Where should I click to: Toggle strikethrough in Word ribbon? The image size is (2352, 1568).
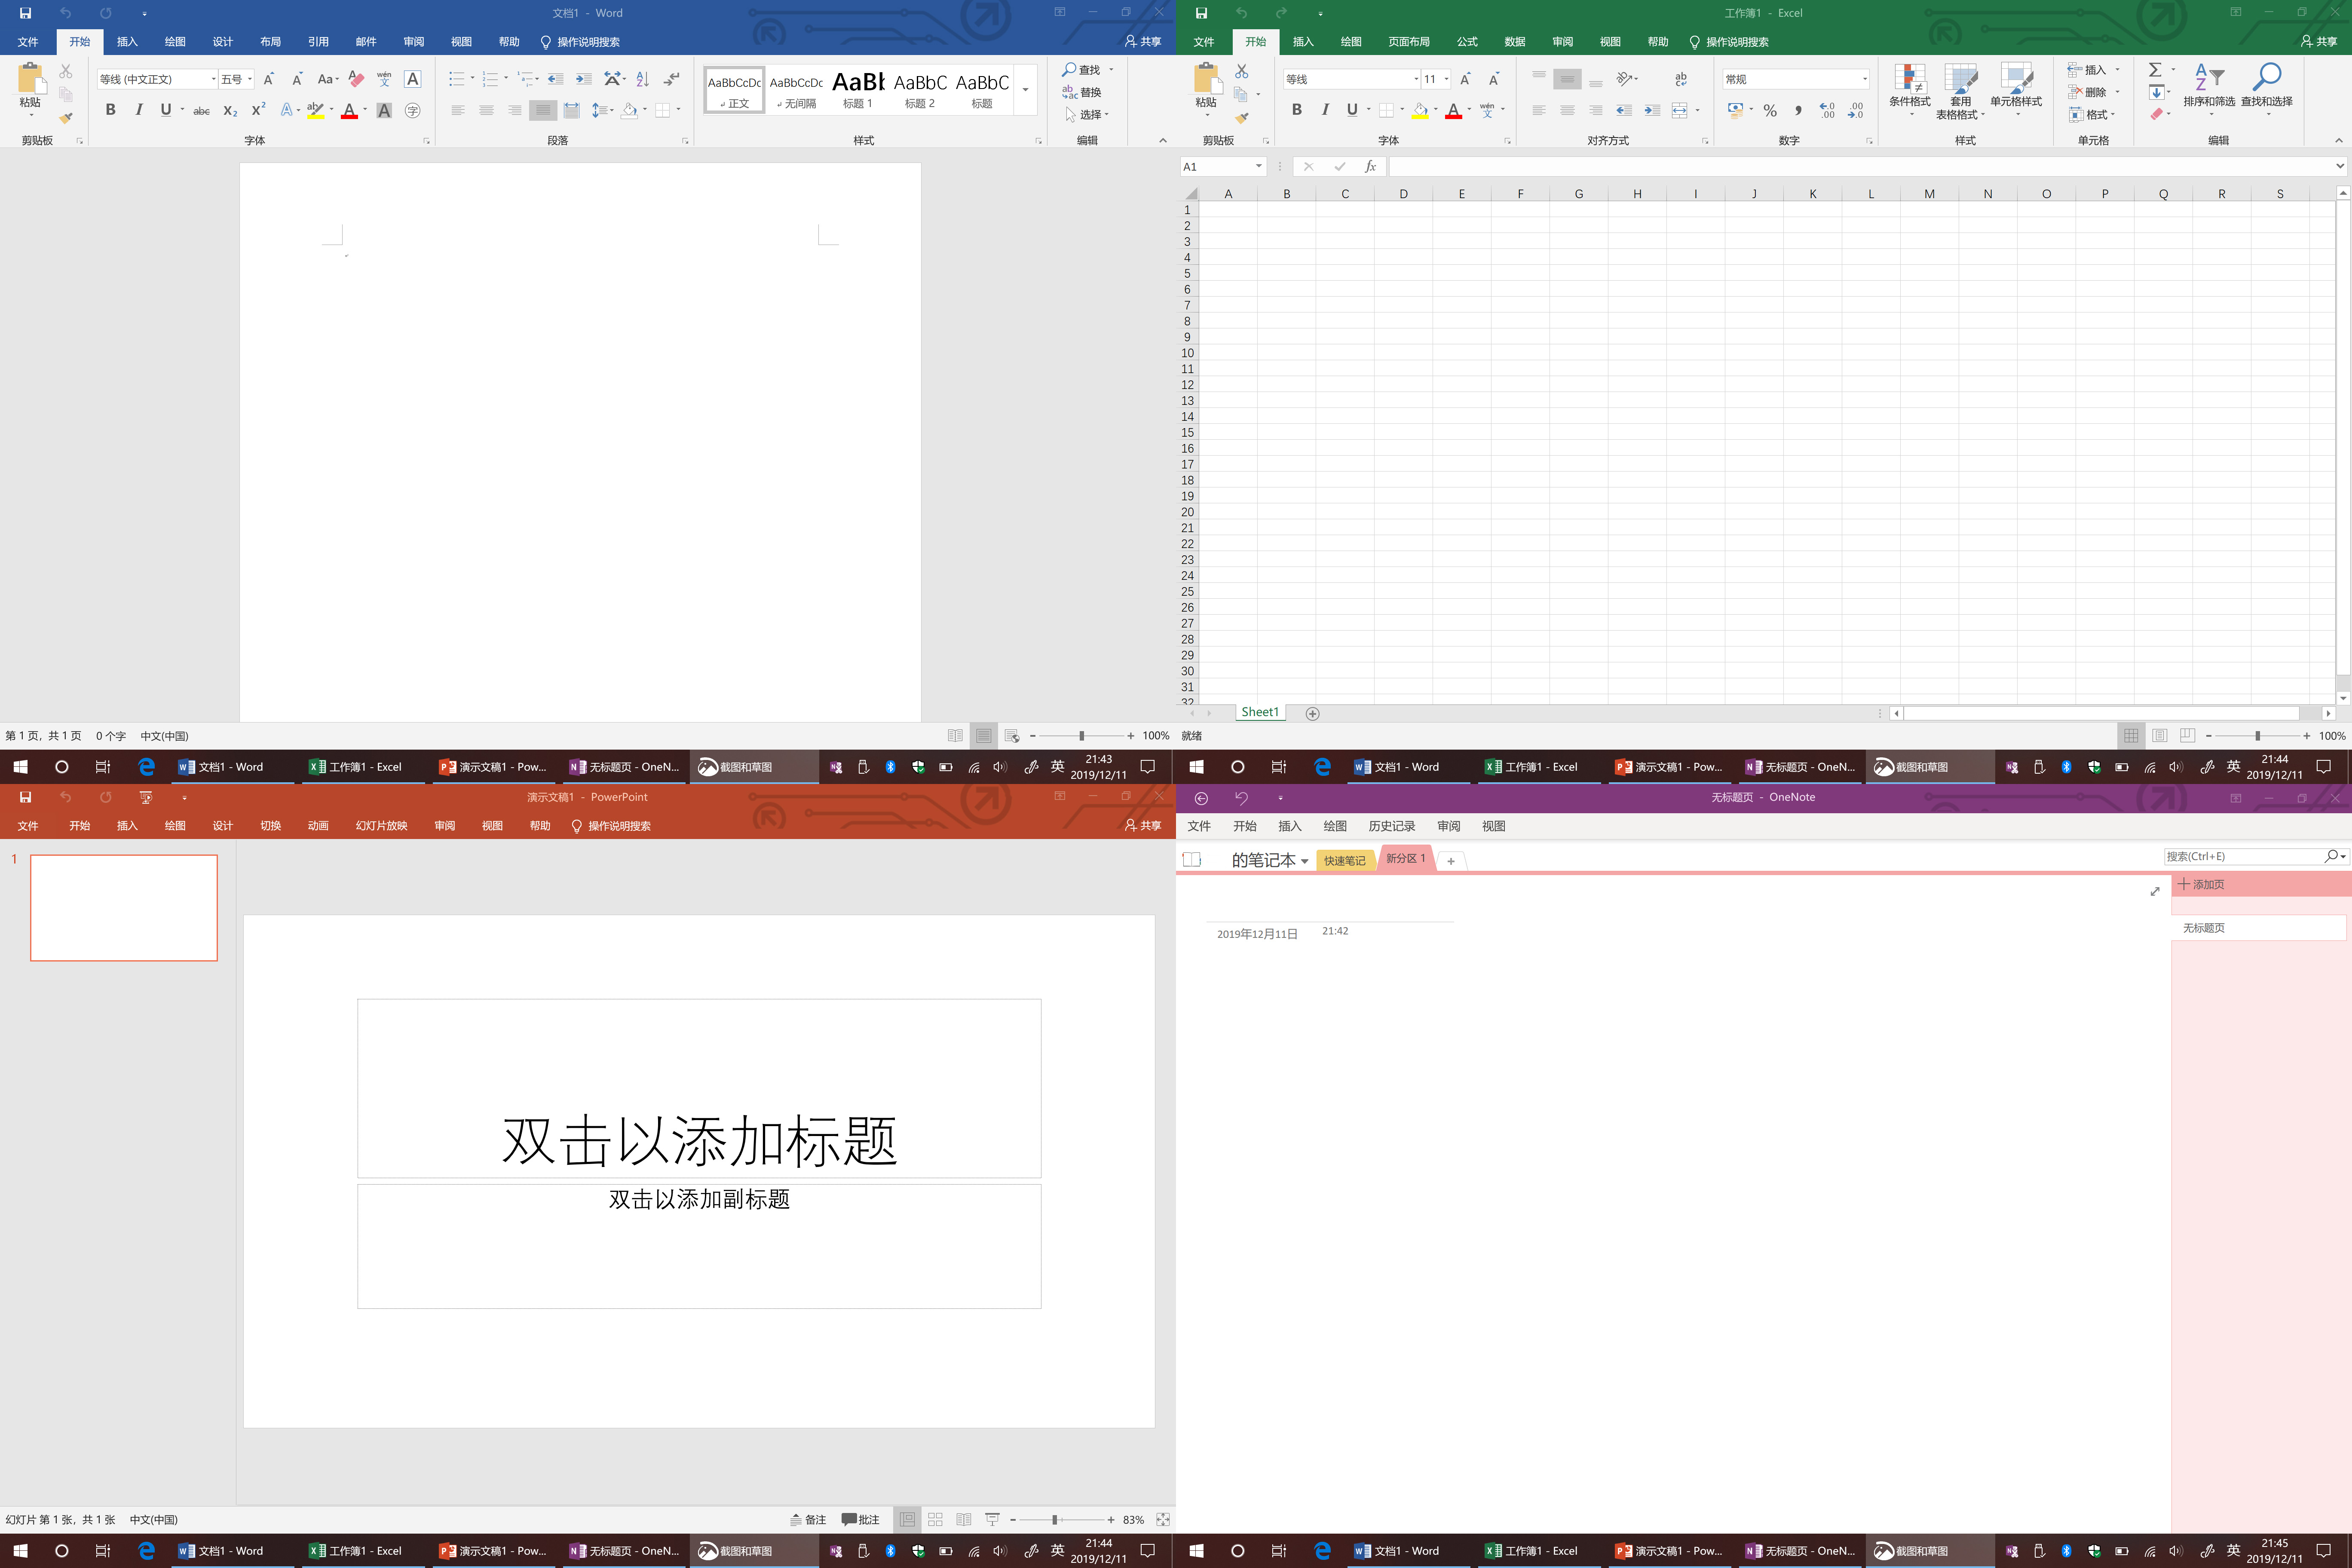pos(201,111)
